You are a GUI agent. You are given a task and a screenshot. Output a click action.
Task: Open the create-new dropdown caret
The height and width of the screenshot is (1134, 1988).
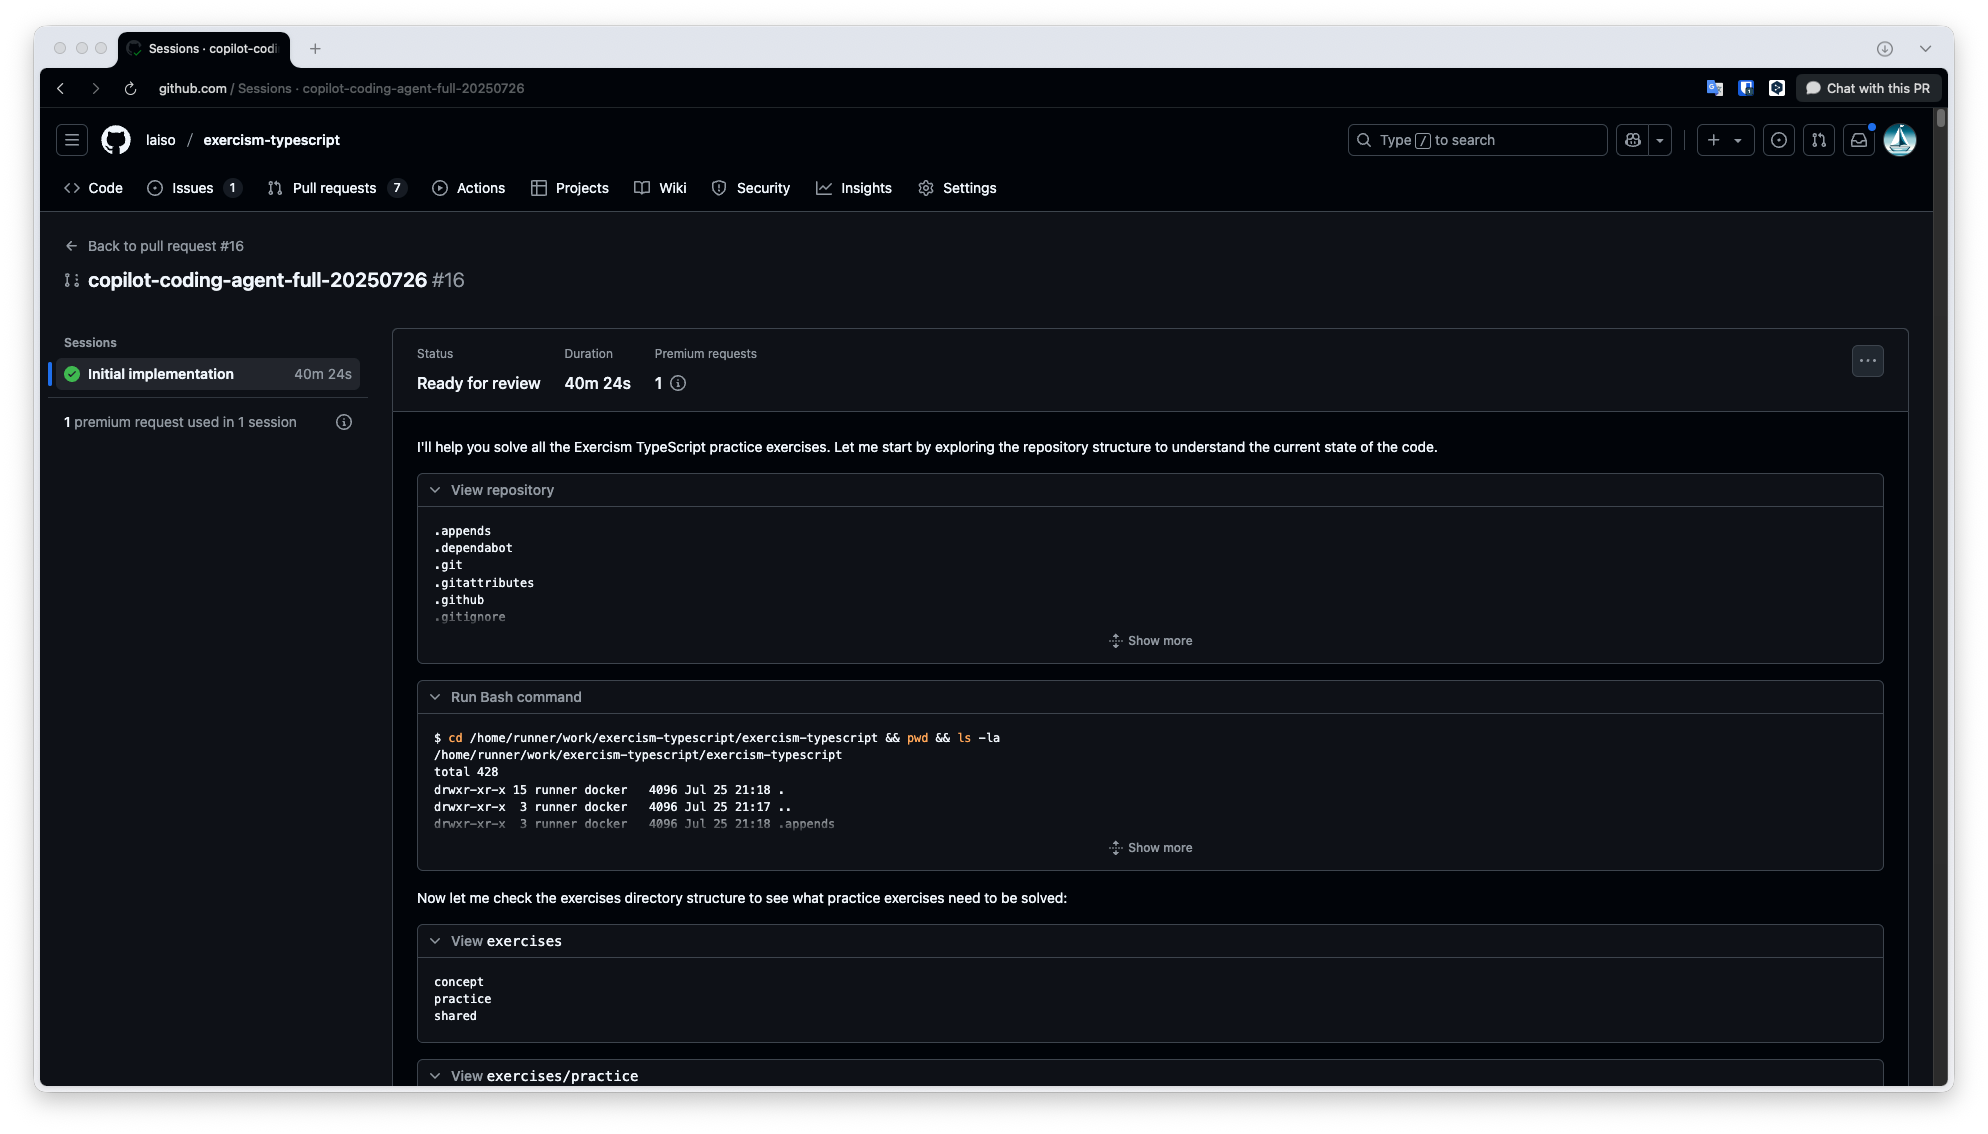pos(1739,140)
